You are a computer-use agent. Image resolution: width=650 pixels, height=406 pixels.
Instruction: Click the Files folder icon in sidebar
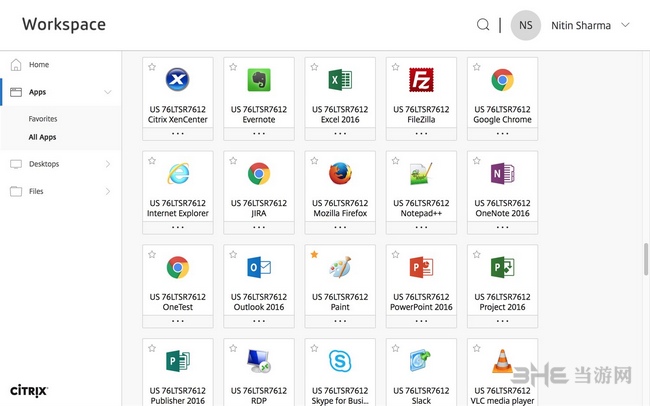[16, 191]
